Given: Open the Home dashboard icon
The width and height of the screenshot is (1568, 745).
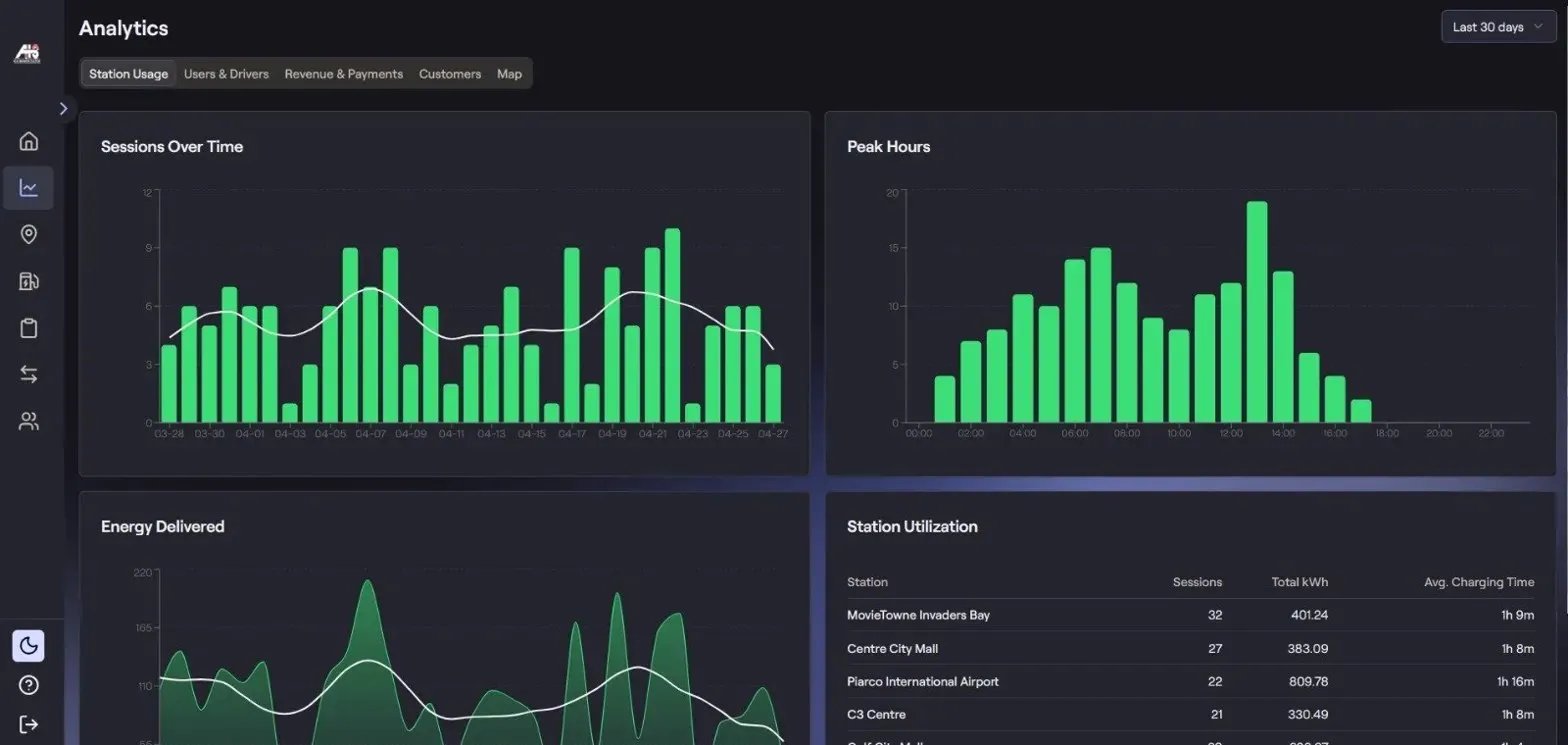Looking at the screenshot, I should [x=28, y=141].
